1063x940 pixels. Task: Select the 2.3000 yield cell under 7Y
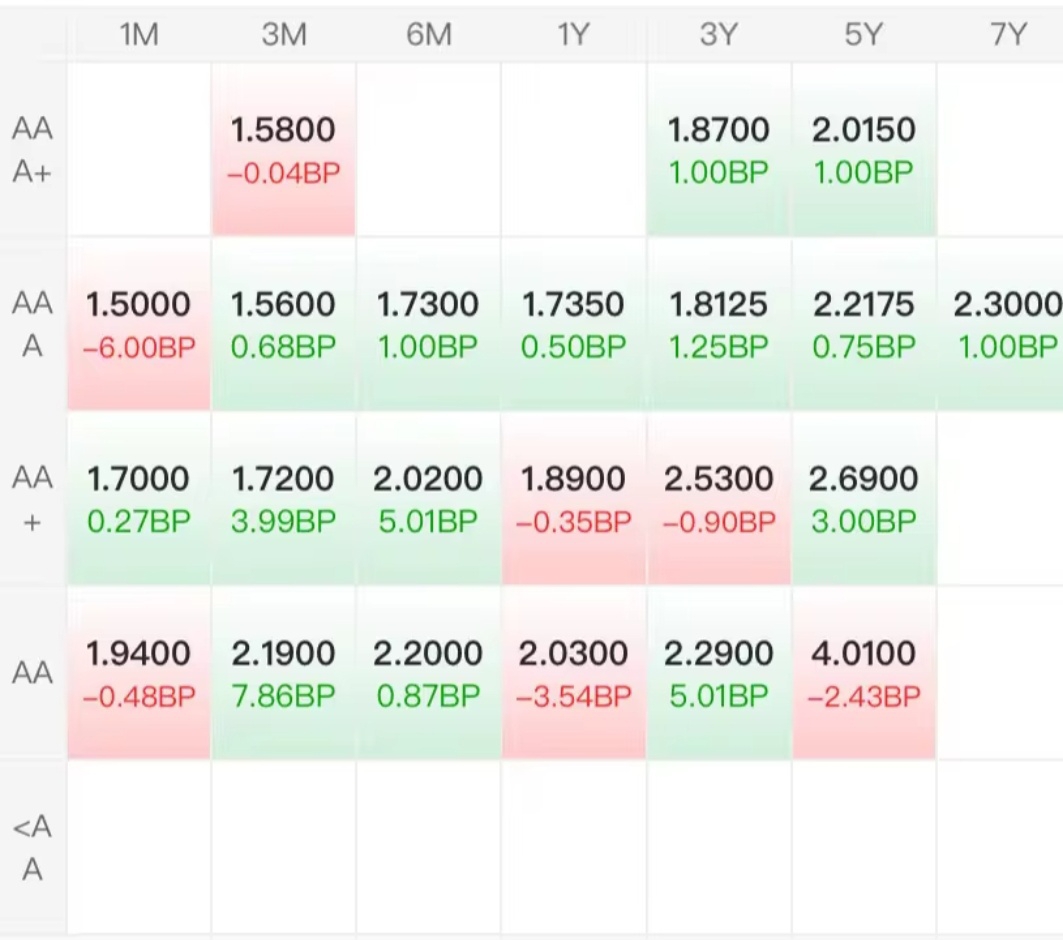click(x=1005, y=324)
